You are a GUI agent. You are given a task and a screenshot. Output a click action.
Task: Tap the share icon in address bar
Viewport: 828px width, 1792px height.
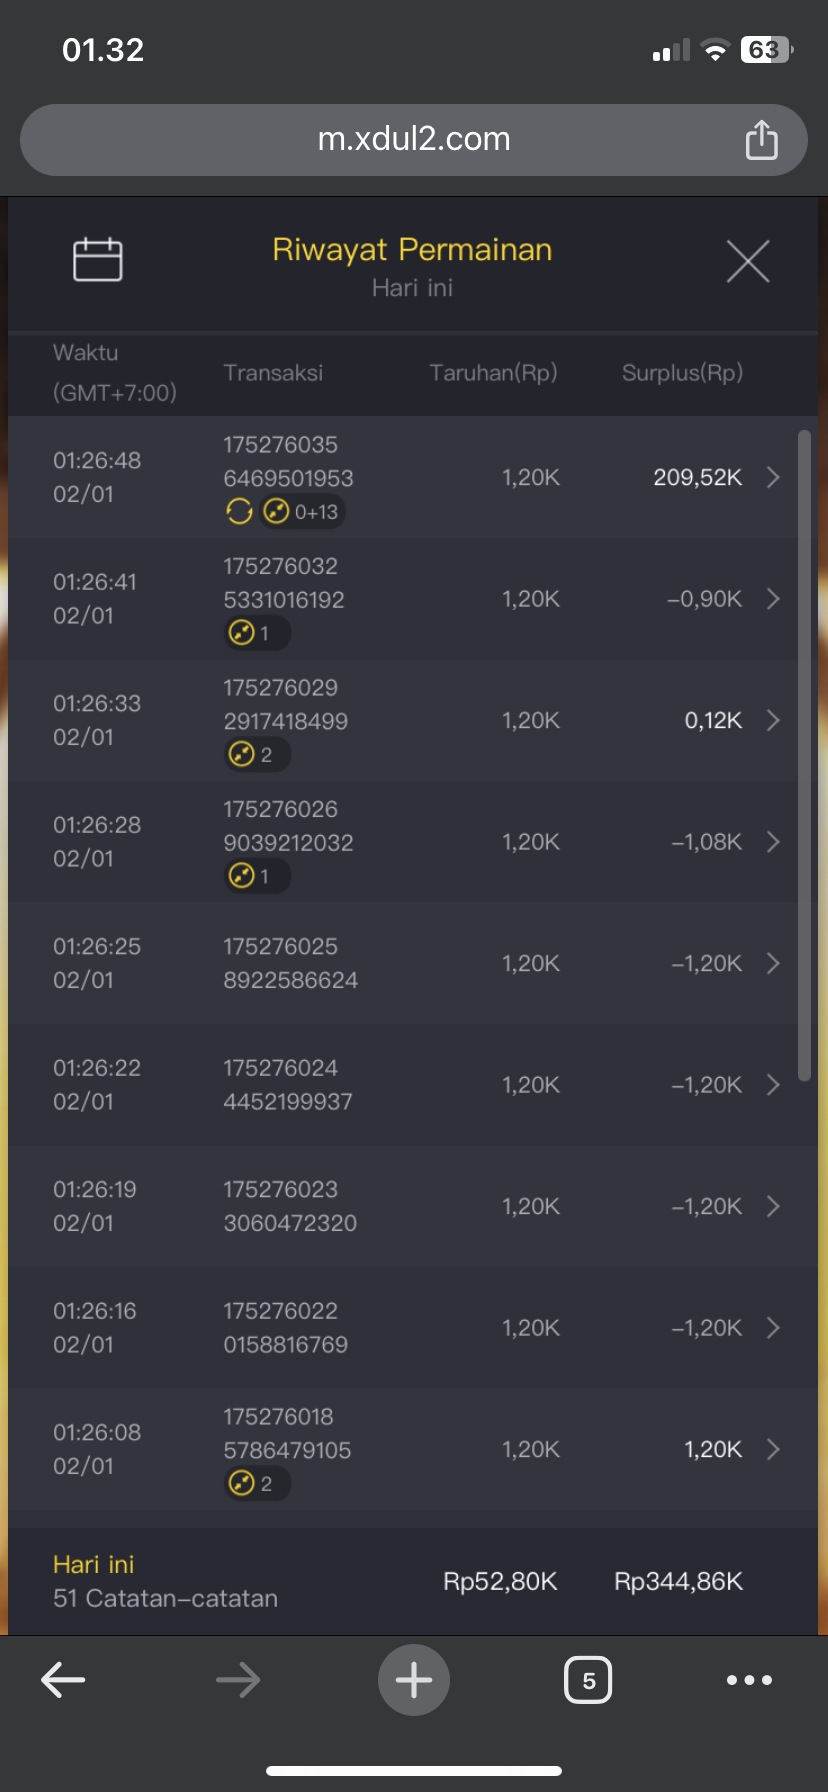tap(761, 140)
